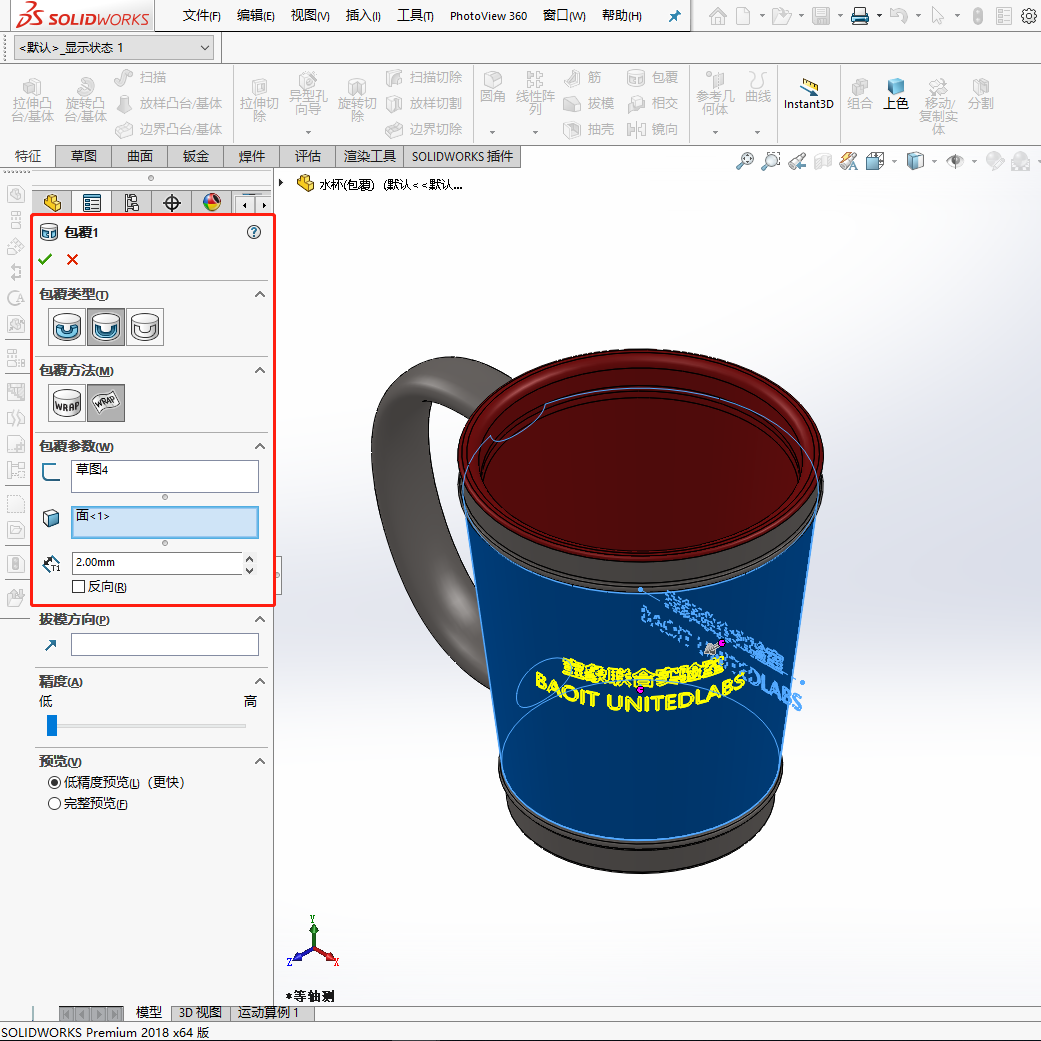
Task: Click the 镜向 mirror tool
Action: [x=653, y=129]
